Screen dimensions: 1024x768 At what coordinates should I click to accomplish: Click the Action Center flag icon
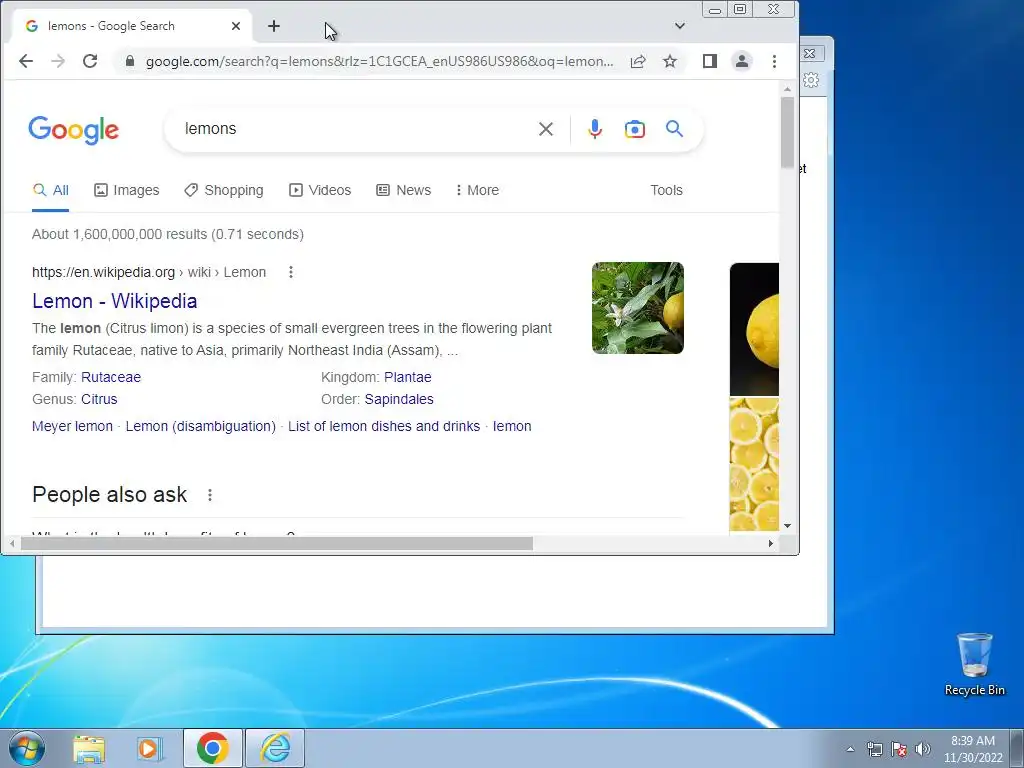pyautogui.click(x=899, y=750)
